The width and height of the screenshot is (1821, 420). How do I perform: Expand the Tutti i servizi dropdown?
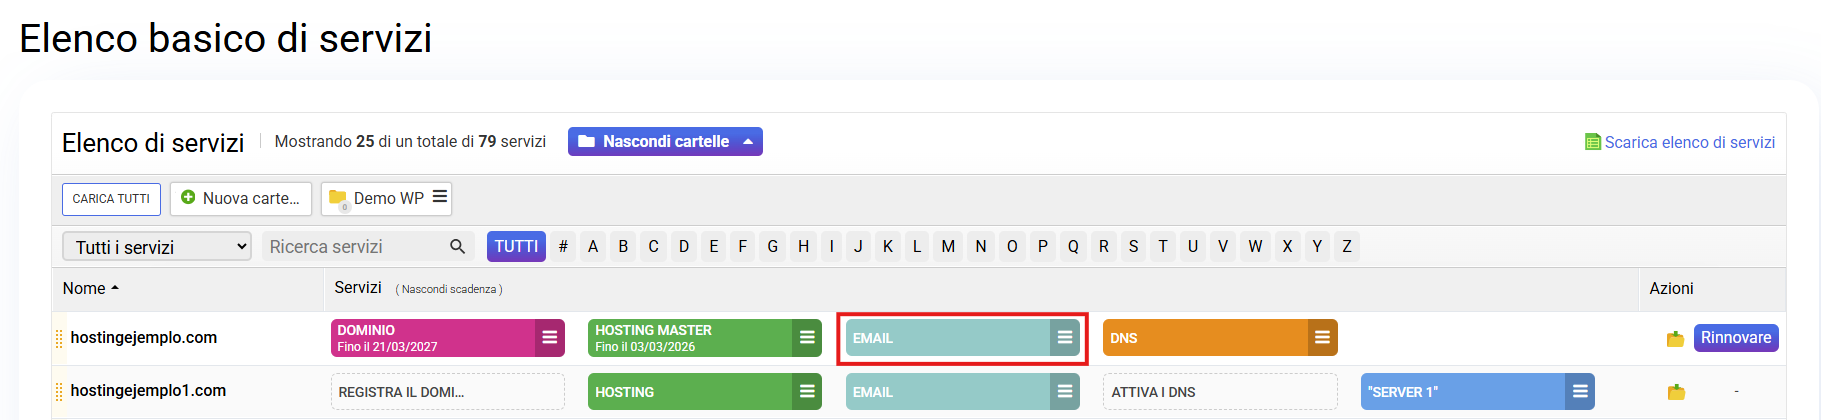[157, 247]
